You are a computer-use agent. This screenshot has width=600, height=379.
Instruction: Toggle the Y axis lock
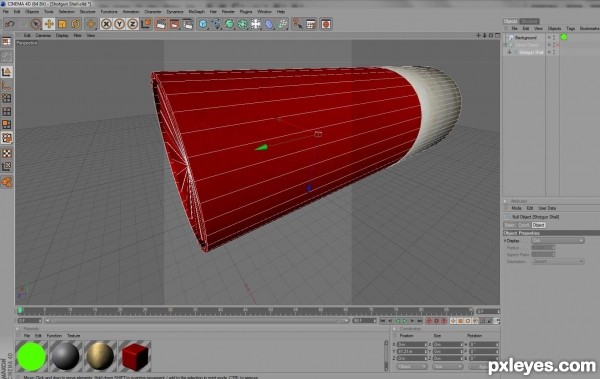point(119,24)
